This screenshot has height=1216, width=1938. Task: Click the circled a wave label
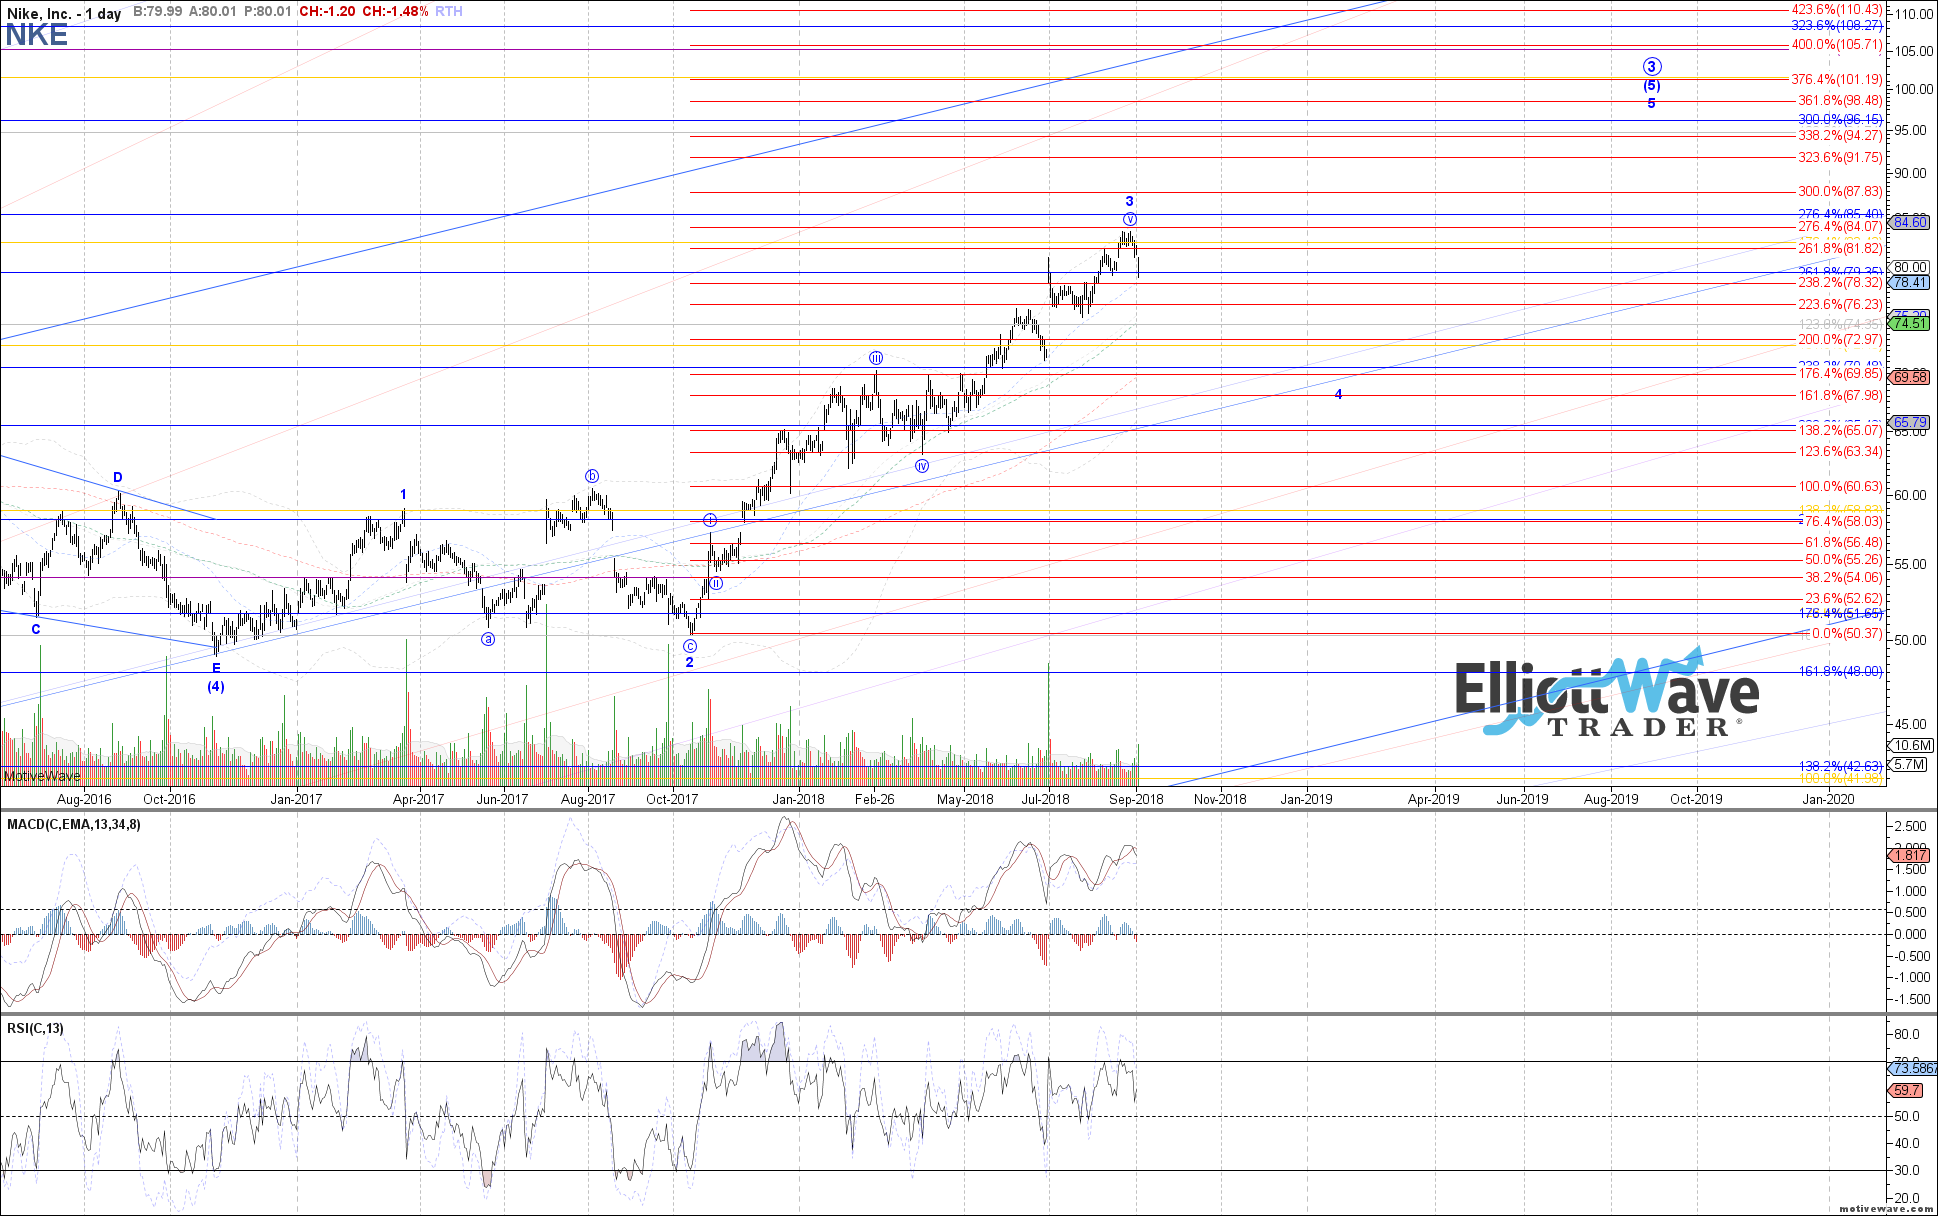coord(488,639)
